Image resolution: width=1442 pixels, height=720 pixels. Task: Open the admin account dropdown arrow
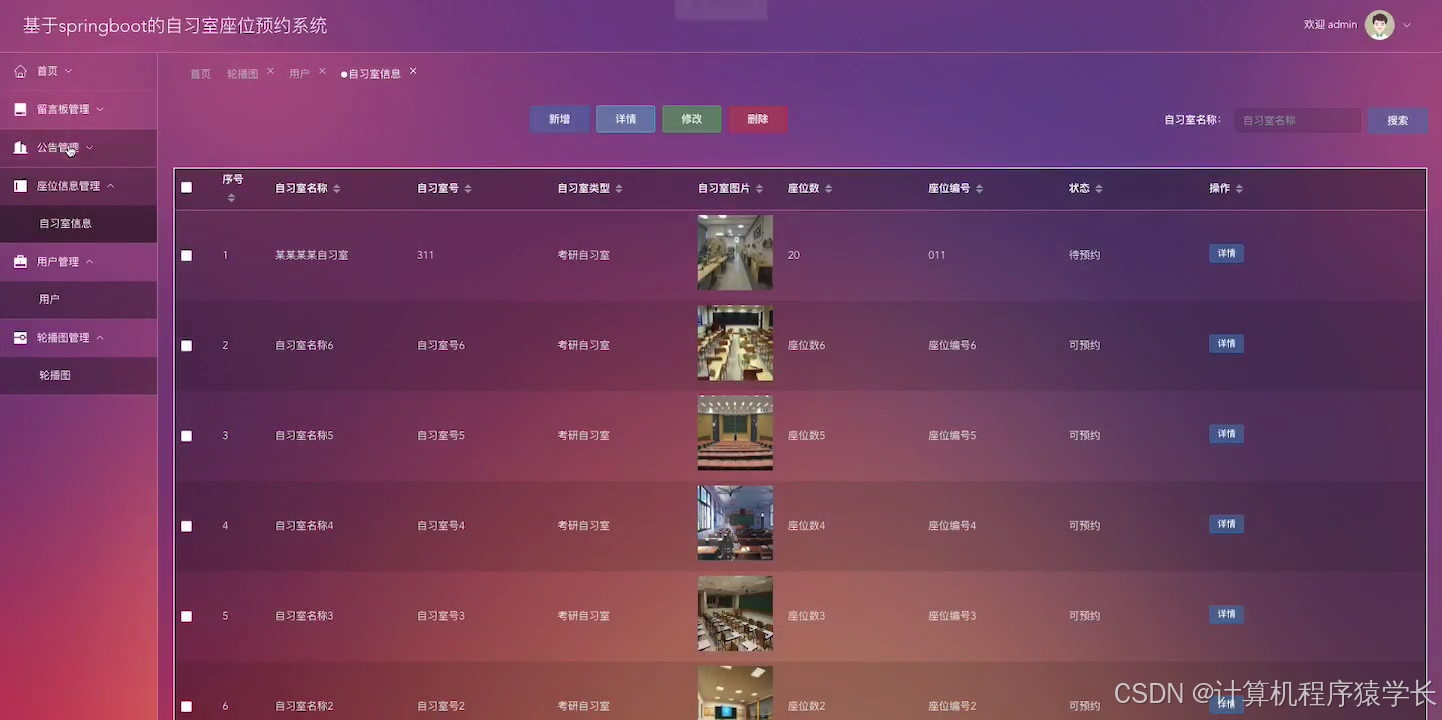[x=1407, y=25]
